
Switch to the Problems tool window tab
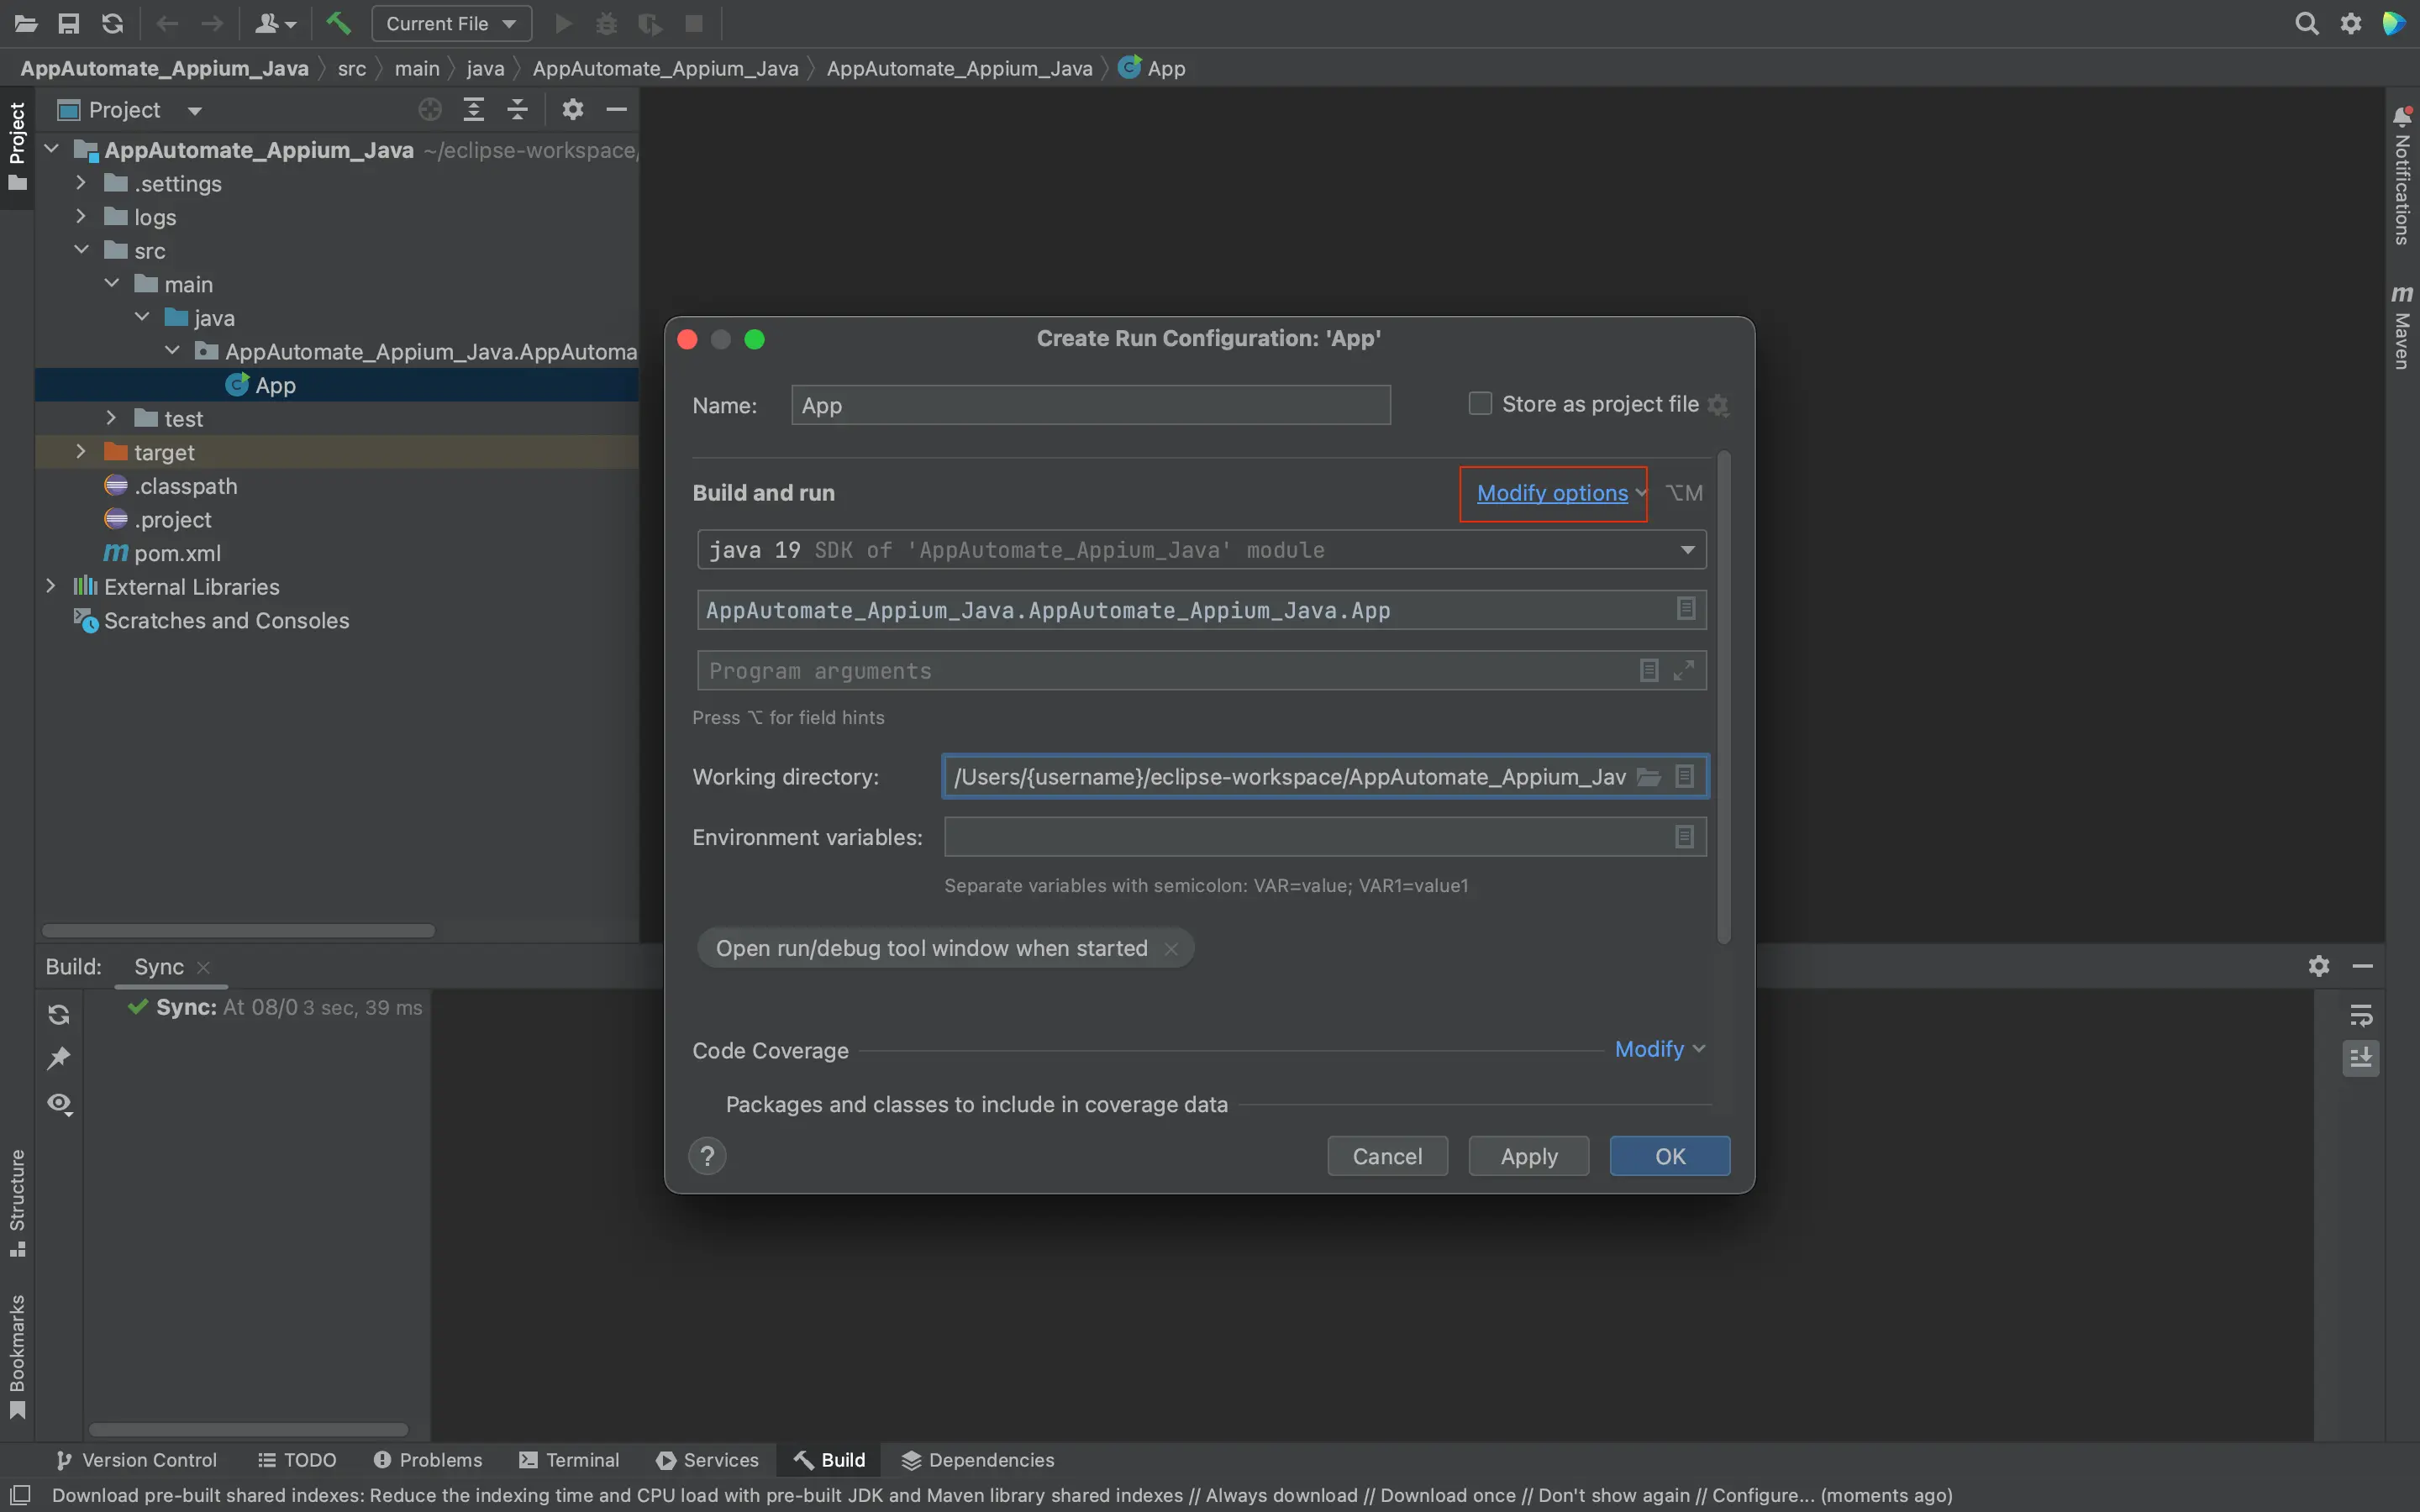(428, 1460)
